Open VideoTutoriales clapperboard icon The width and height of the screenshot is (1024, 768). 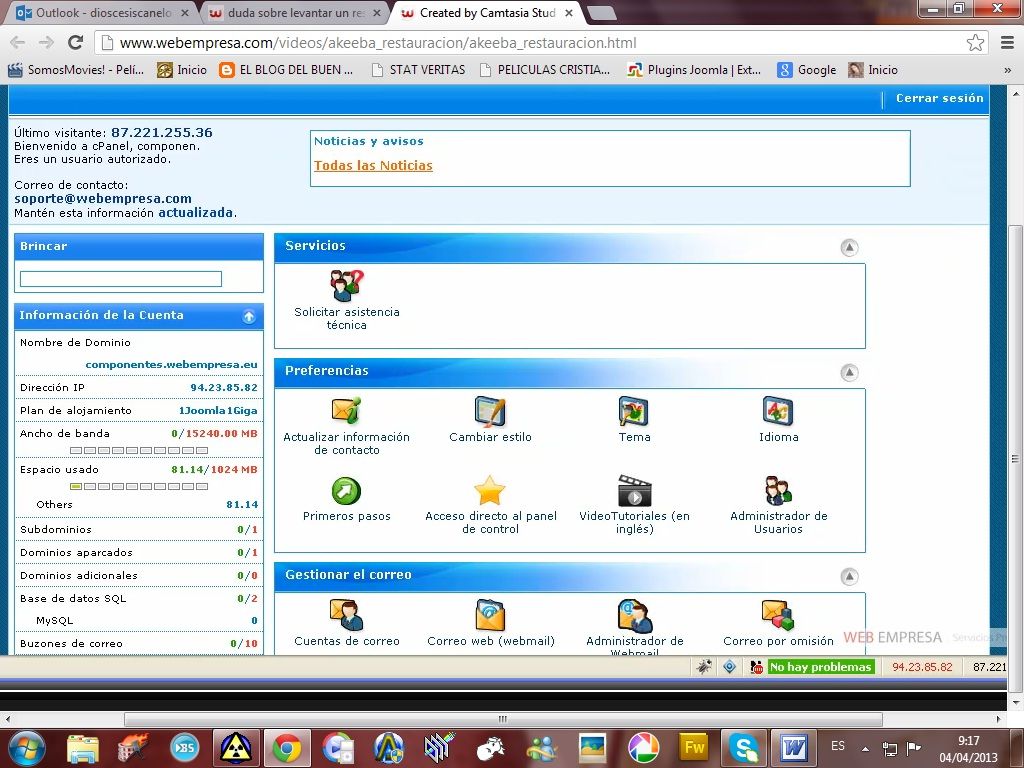point(634,490)
